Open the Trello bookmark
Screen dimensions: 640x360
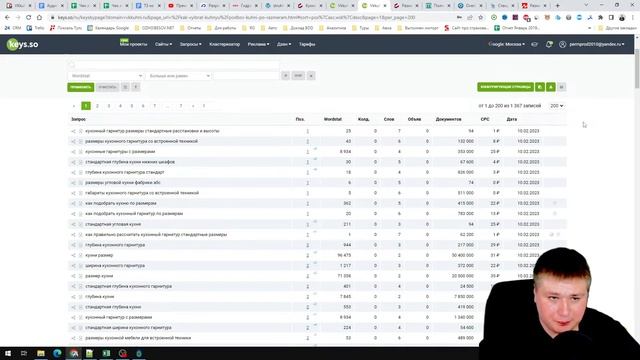[35, 28]
